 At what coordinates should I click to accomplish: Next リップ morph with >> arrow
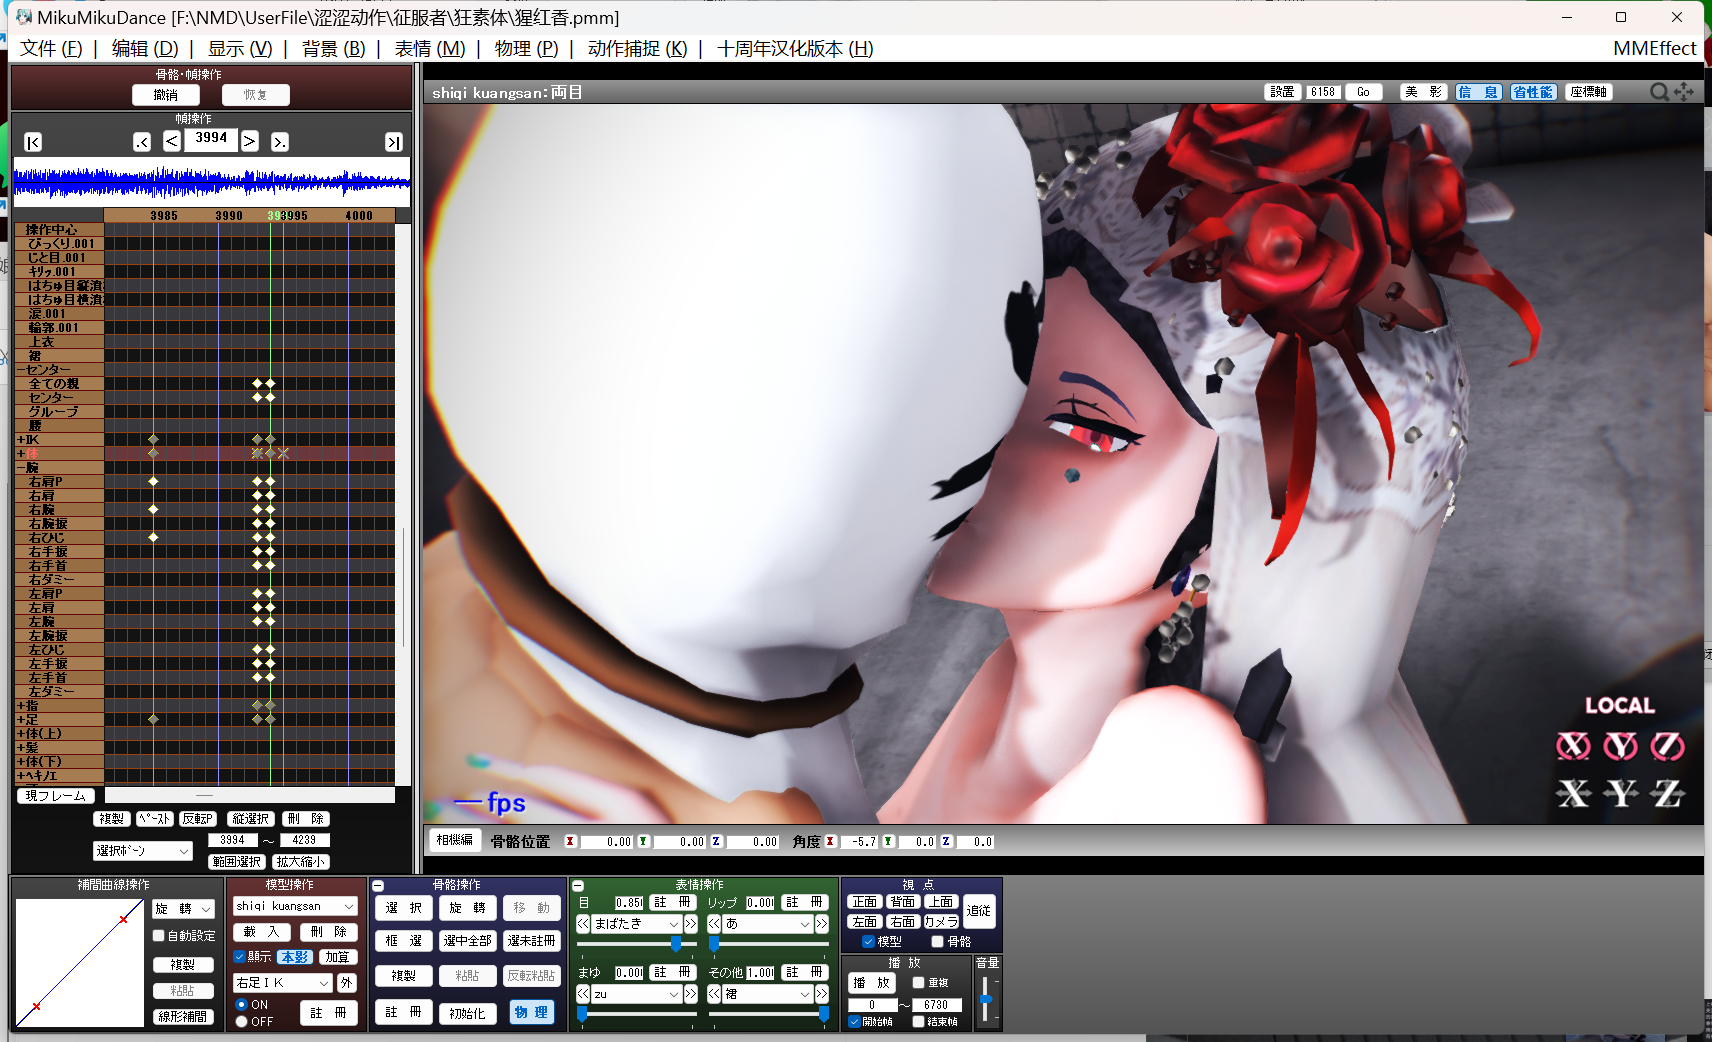(822, 924)
